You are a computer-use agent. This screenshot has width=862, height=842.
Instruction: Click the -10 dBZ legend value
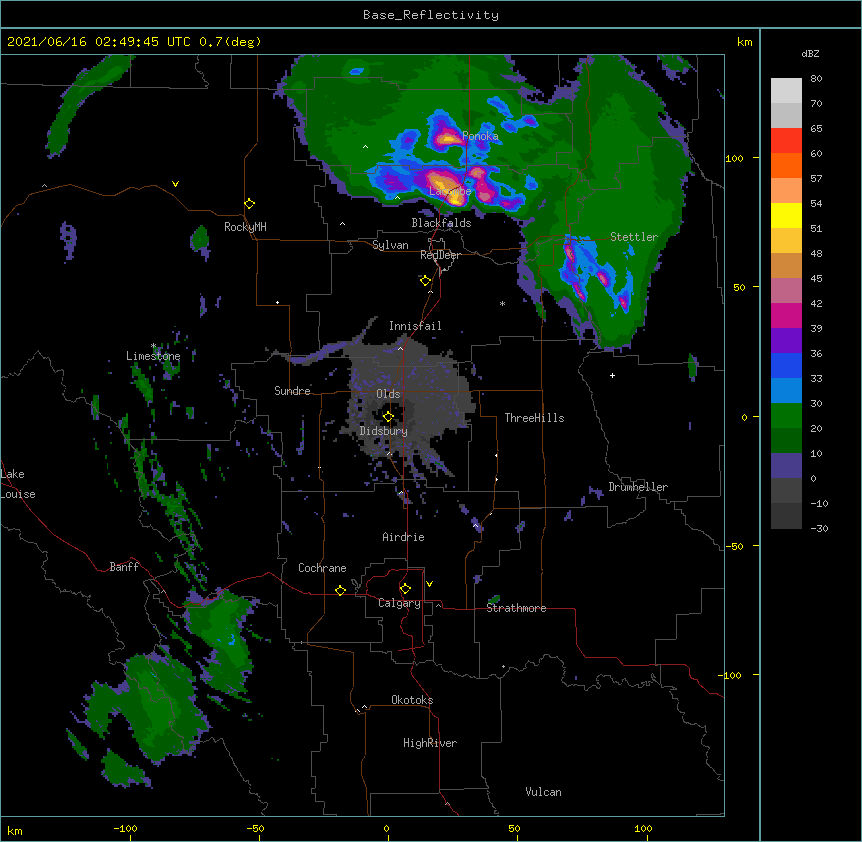(819, 503)
